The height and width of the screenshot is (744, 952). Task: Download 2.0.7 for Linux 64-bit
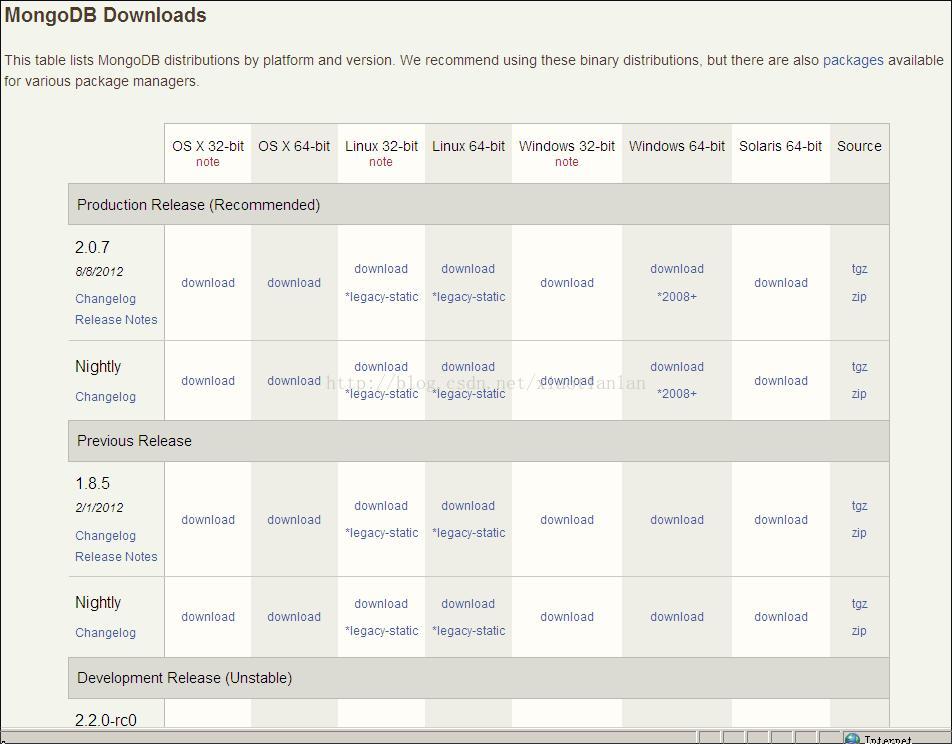tap(468, 269)
